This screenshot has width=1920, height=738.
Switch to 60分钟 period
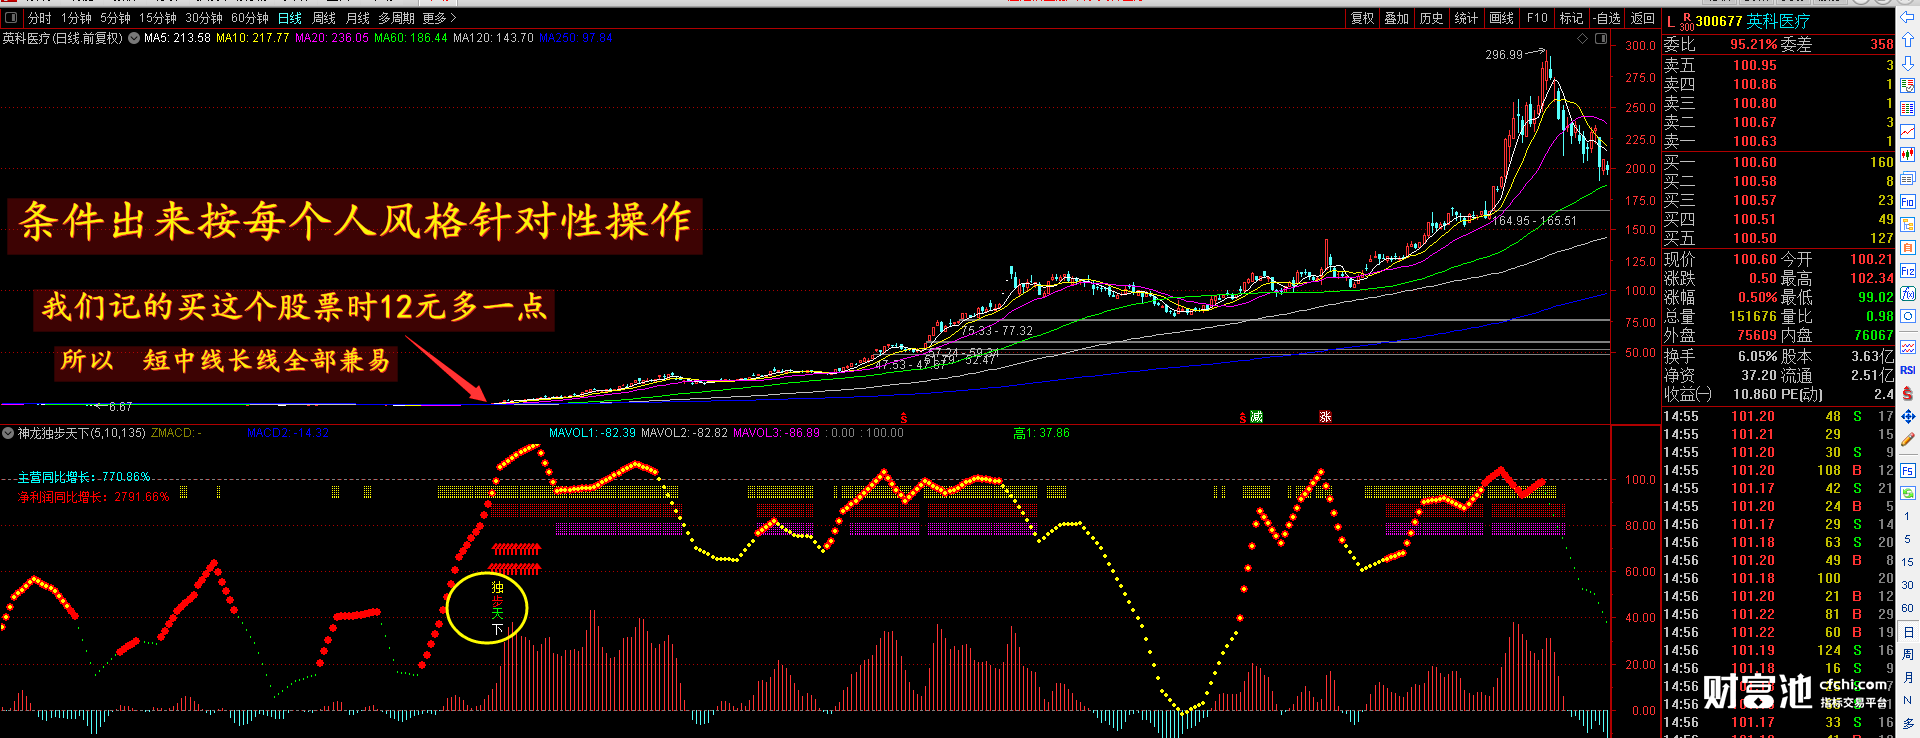(x=250, y=18)
